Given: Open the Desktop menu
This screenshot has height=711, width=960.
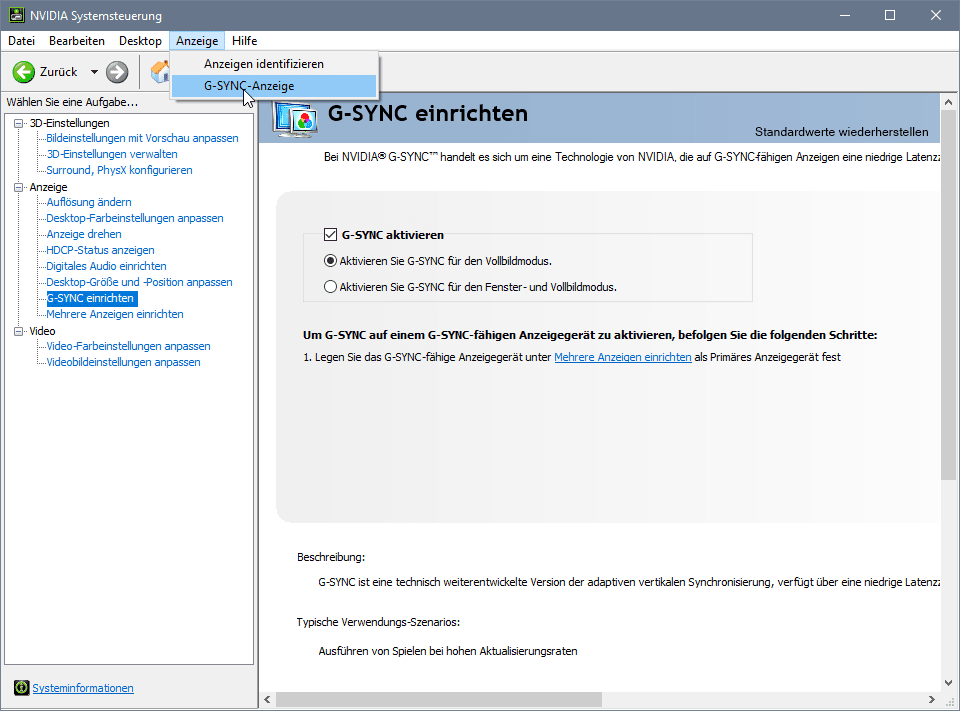Looking at the screenshot, I should click(x=140, y=40).
